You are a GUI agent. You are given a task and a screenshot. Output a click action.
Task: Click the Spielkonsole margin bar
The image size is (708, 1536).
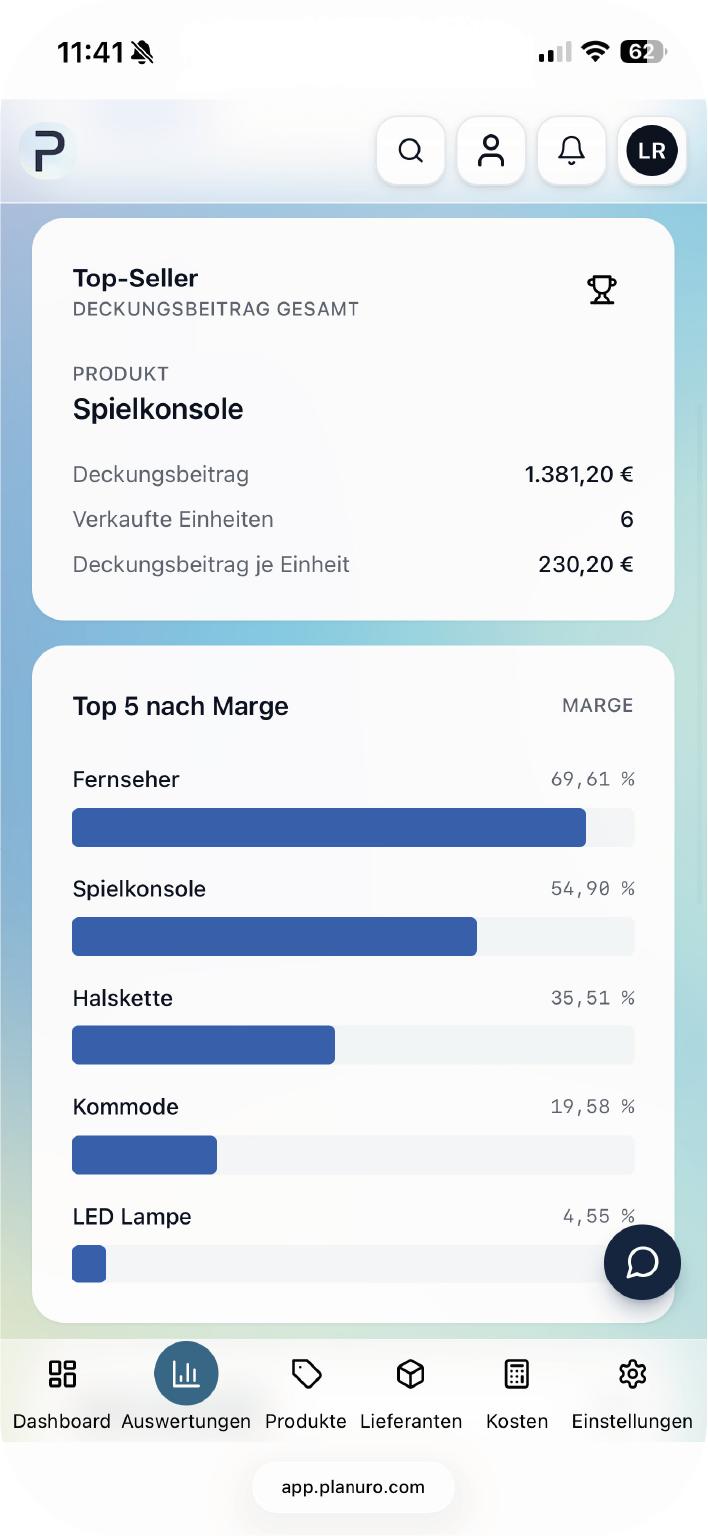275,937
